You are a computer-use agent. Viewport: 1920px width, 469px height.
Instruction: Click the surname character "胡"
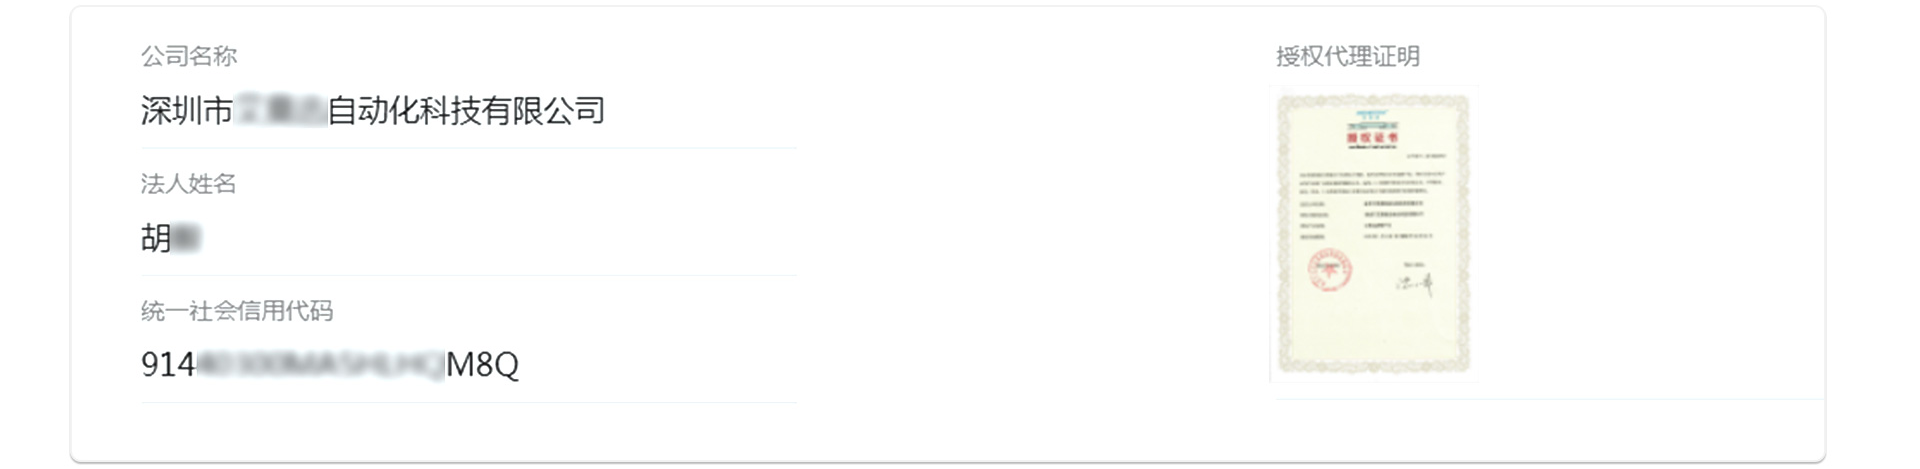click(x=156, y=239)
